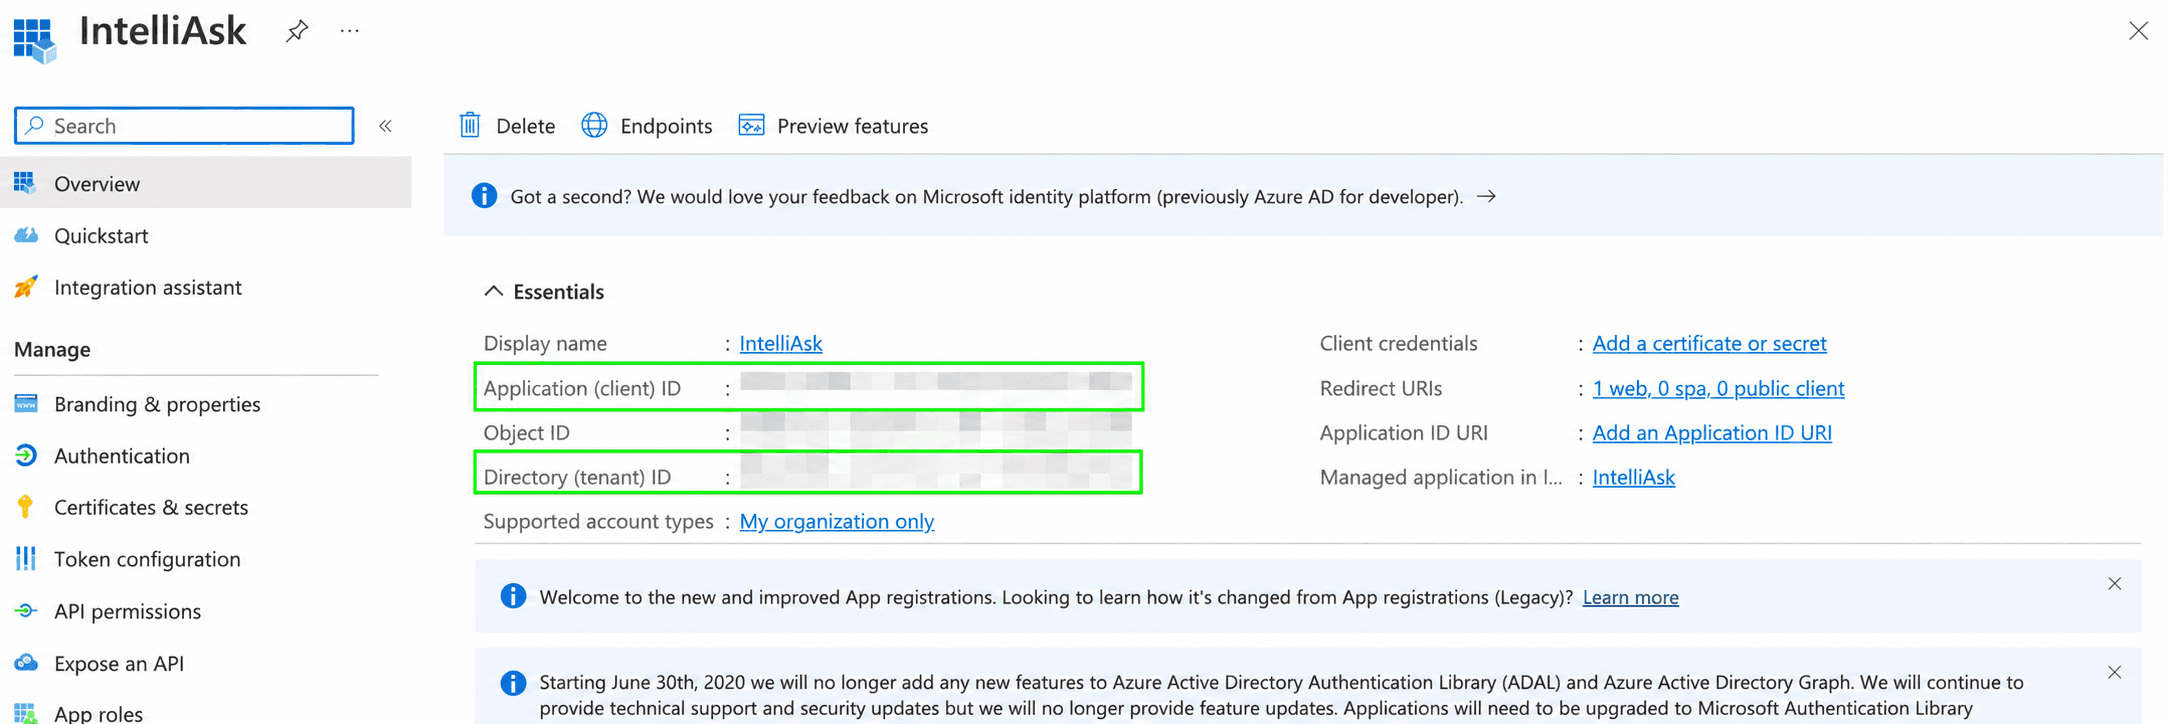Image resolution: width=2172 pixels, height=724 pixels.
Task: Click the feedback banner message text
Action: (987, 196)
